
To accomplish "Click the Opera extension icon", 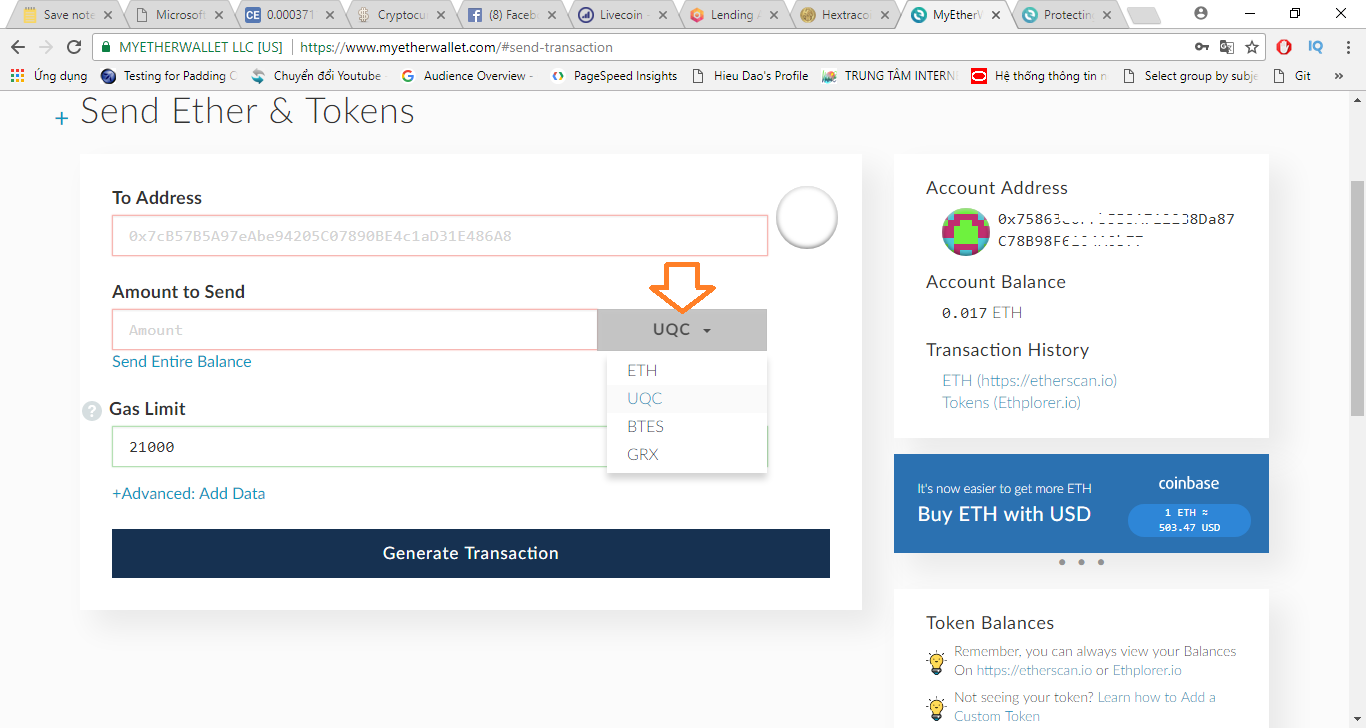I will (x=1284, y=47).
